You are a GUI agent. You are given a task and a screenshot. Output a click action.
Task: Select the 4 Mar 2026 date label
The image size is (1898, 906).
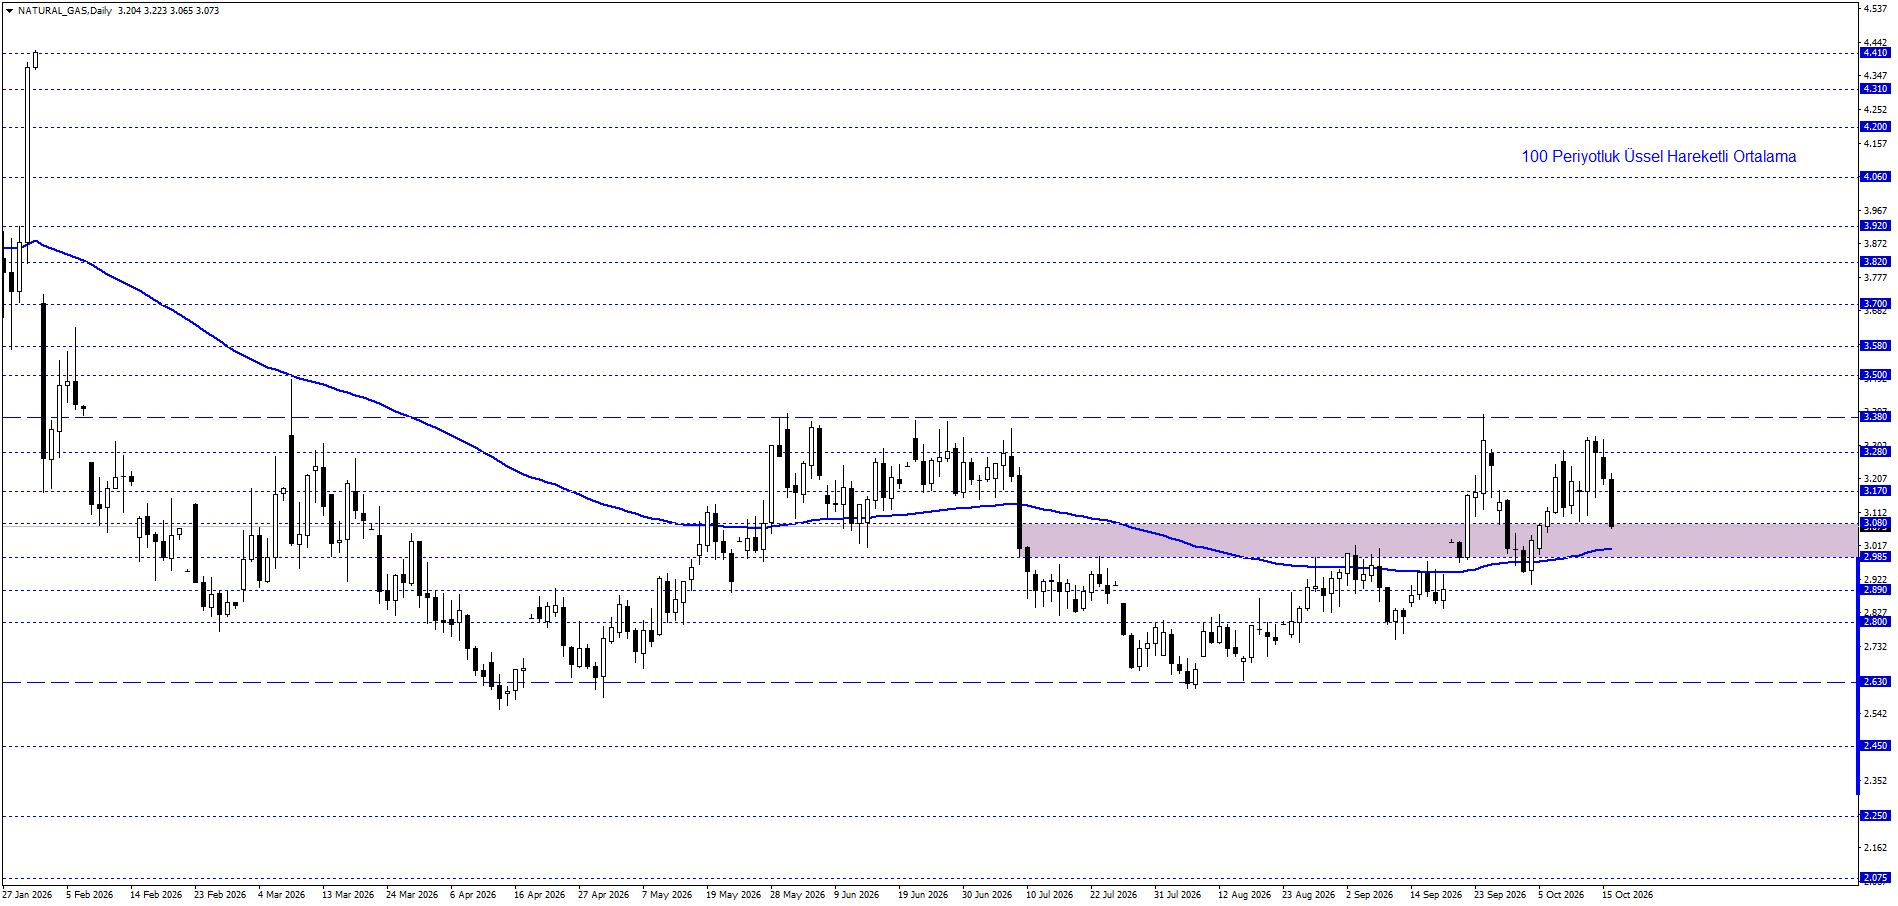click(x=281, y=895)
